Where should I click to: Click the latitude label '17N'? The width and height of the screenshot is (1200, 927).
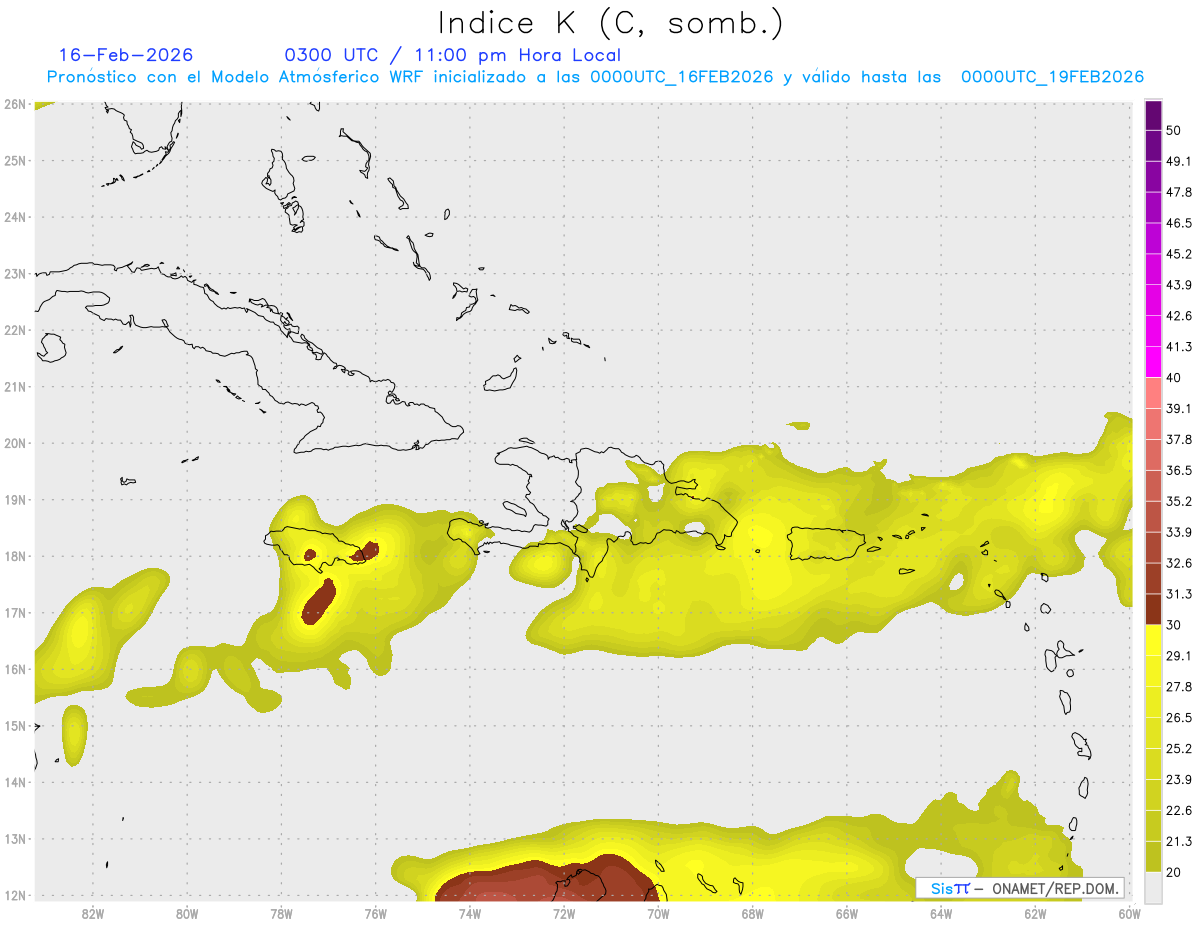[14, 612]
